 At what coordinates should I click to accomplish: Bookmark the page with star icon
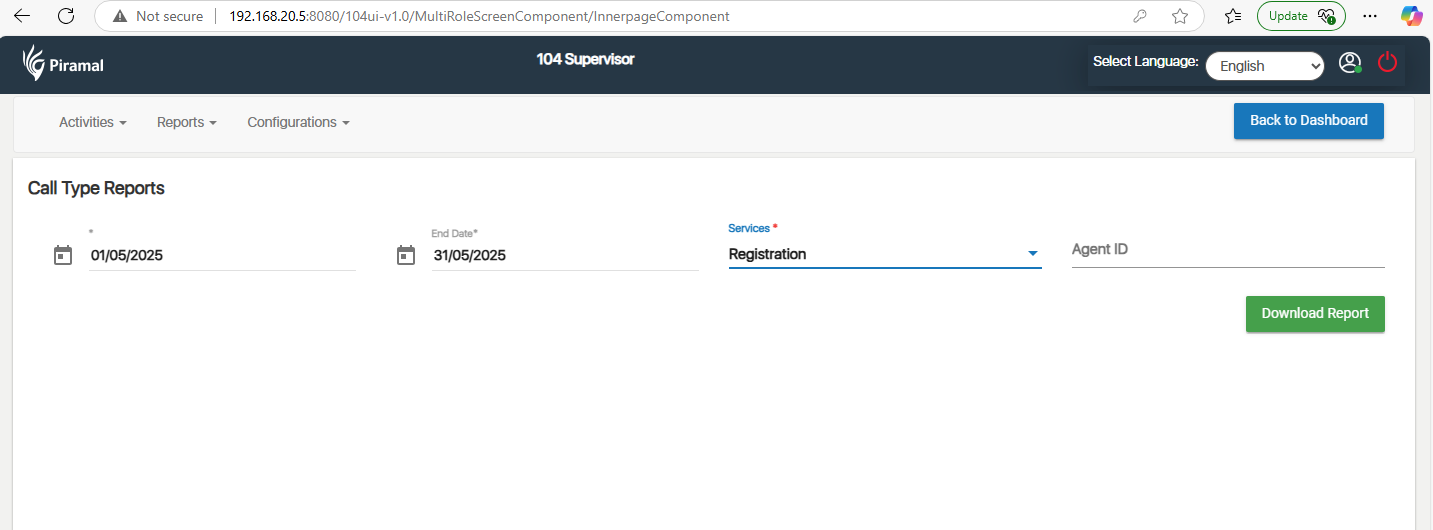pyautogui.click(x=1180, y=16)
